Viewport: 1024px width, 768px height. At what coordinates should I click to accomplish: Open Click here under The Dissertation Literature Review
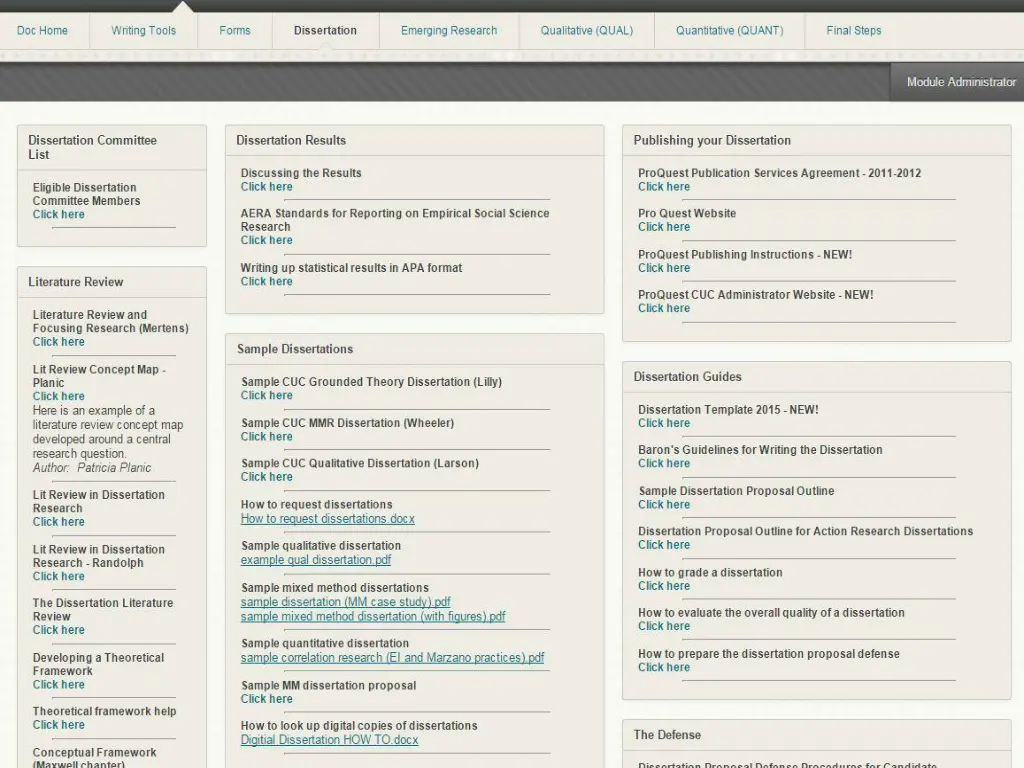click(59, 630)
